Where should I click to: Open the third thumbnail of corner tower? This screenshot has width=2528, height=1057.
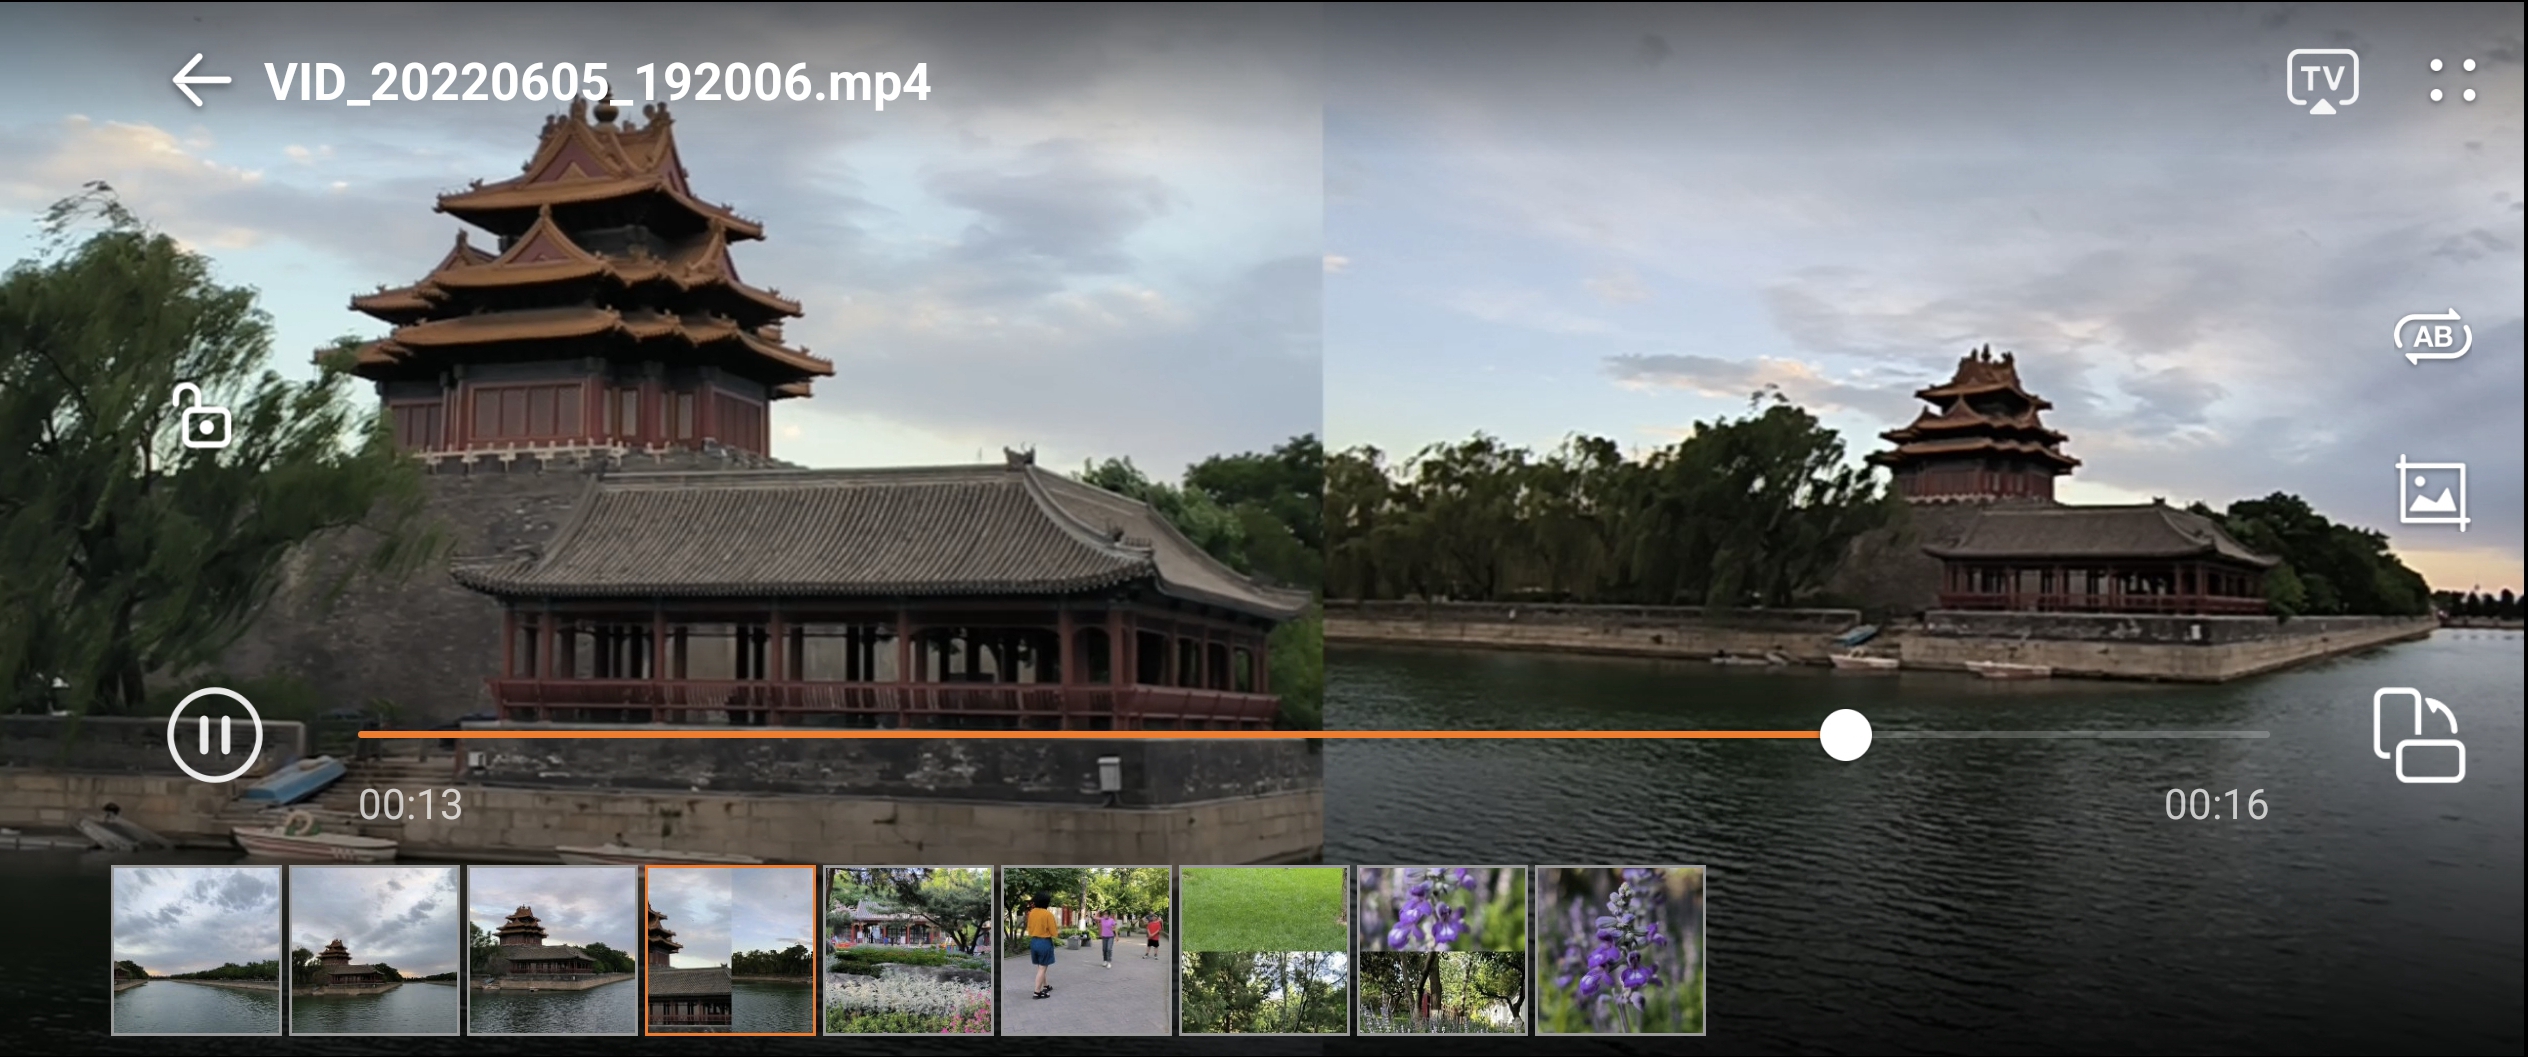pyautogui.click(x=552, y=950)
